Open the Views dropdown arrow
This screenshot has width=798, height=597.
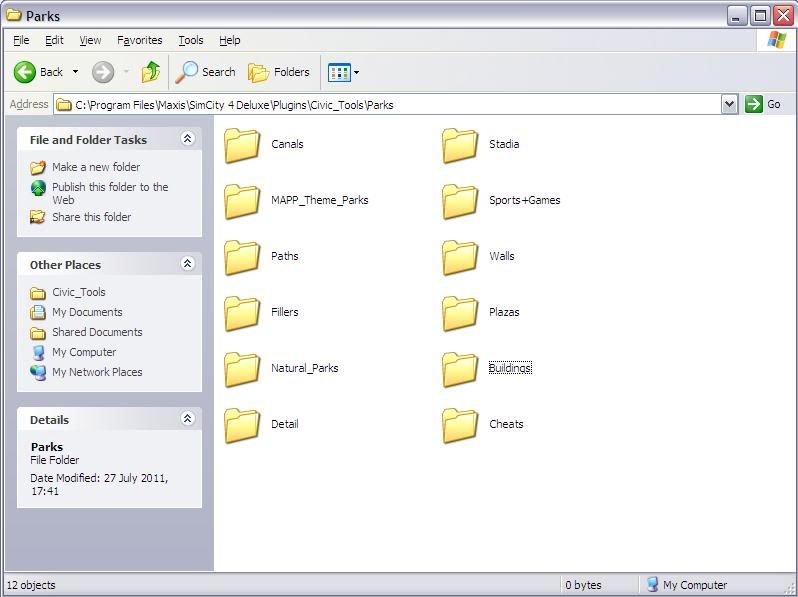tap(356, 72)
